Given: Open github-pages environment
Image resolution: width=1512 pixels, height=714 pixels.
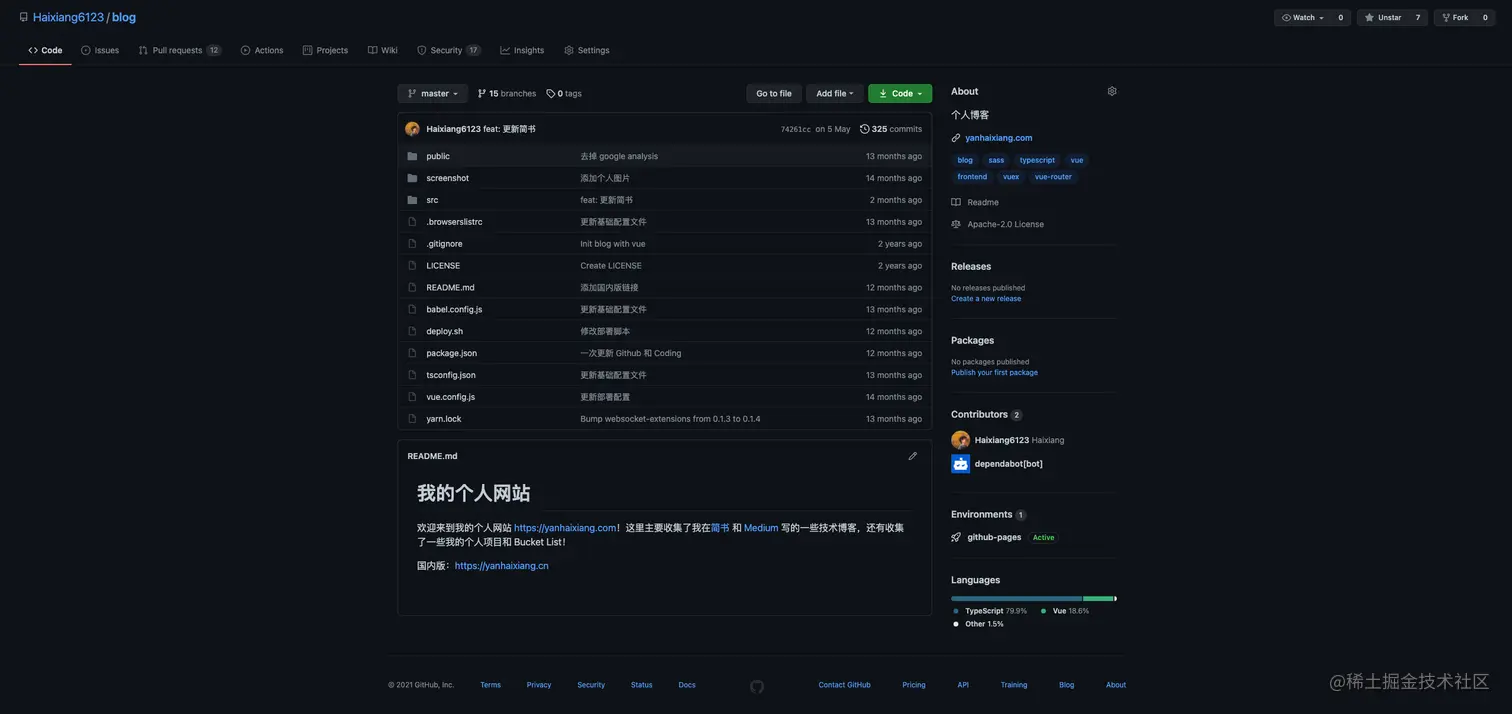Looking at the screenshot, I should click(x=994, y=537).
